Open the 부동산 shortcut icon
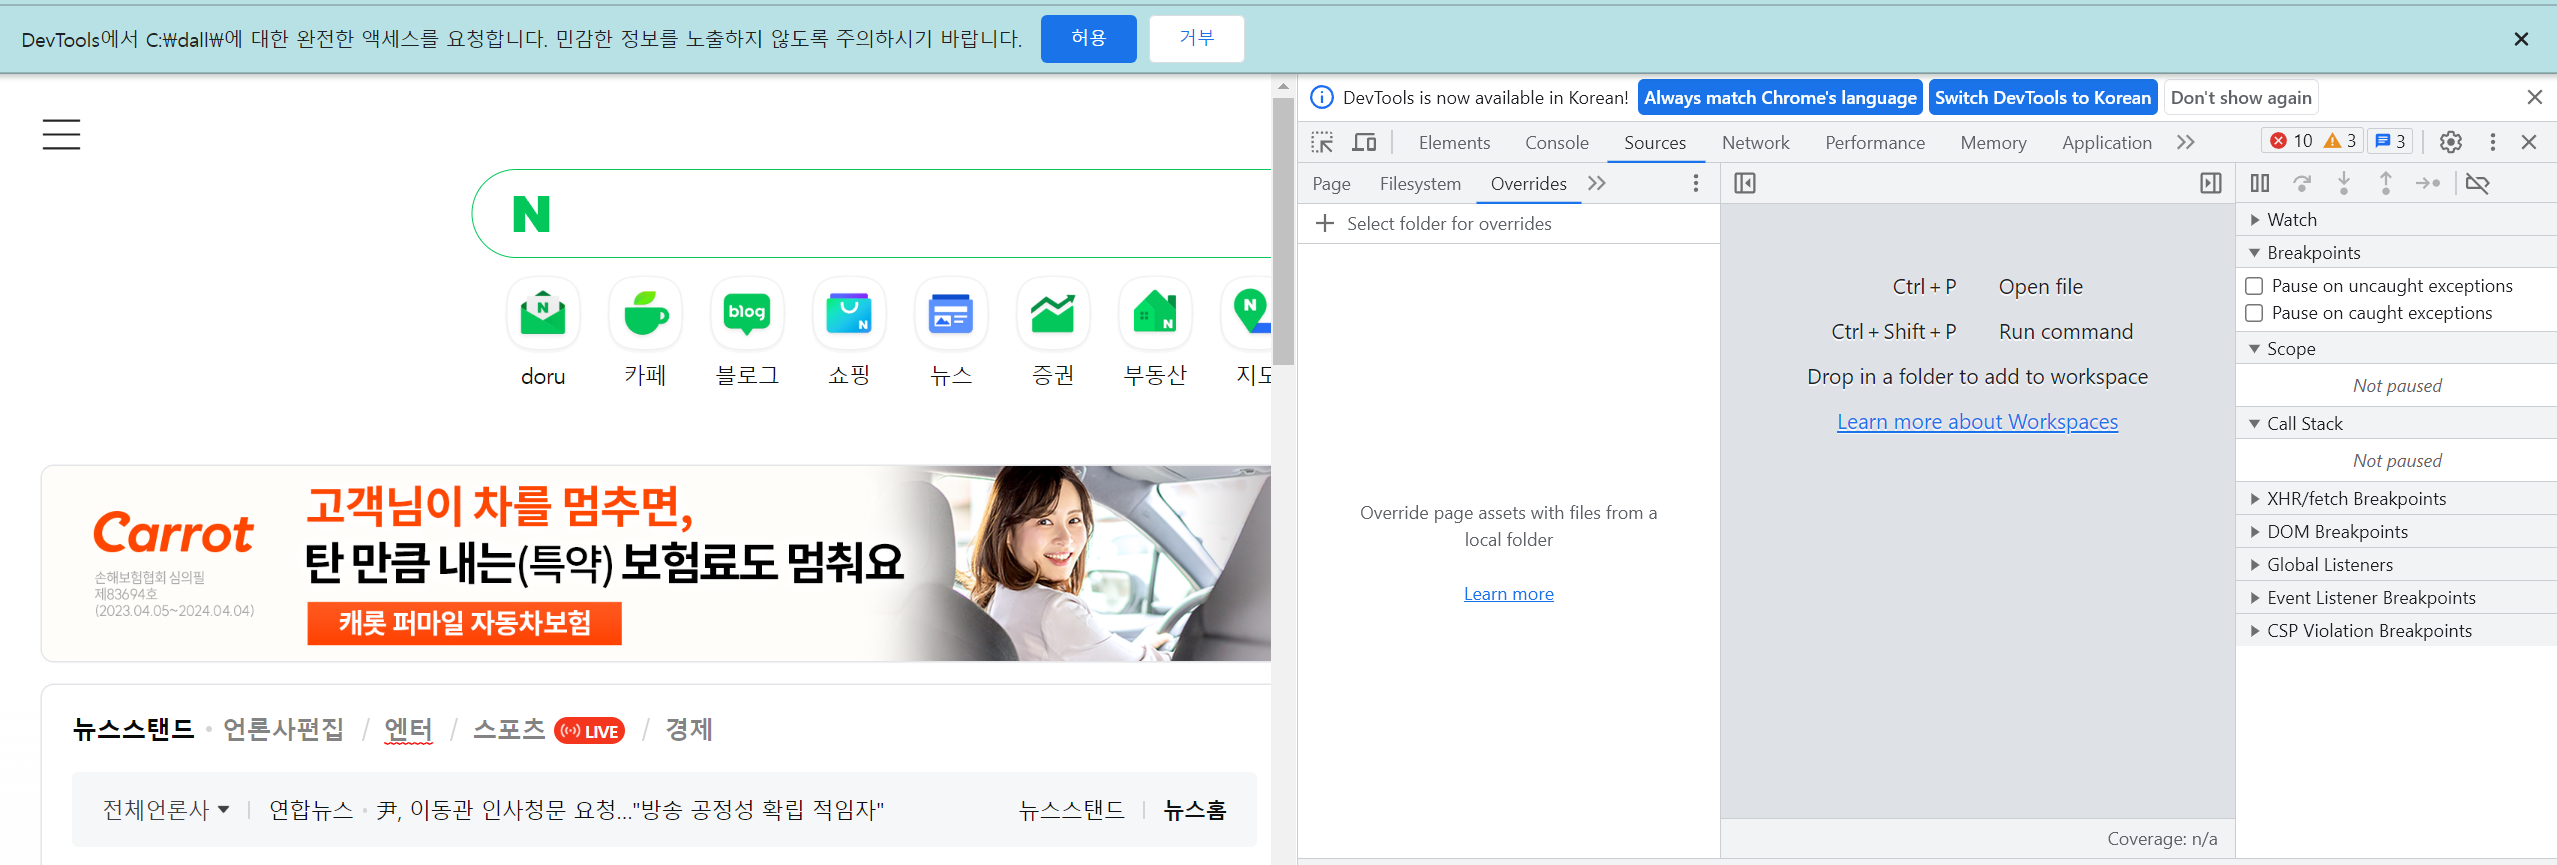 (x=1155, y=314)
